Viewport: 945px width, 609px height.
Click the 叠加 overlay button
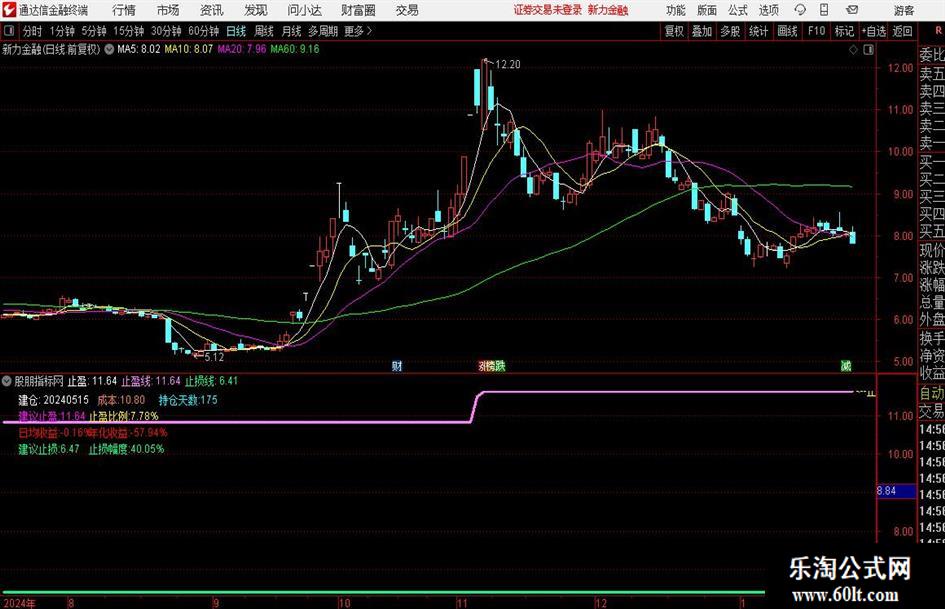point(702,31)
